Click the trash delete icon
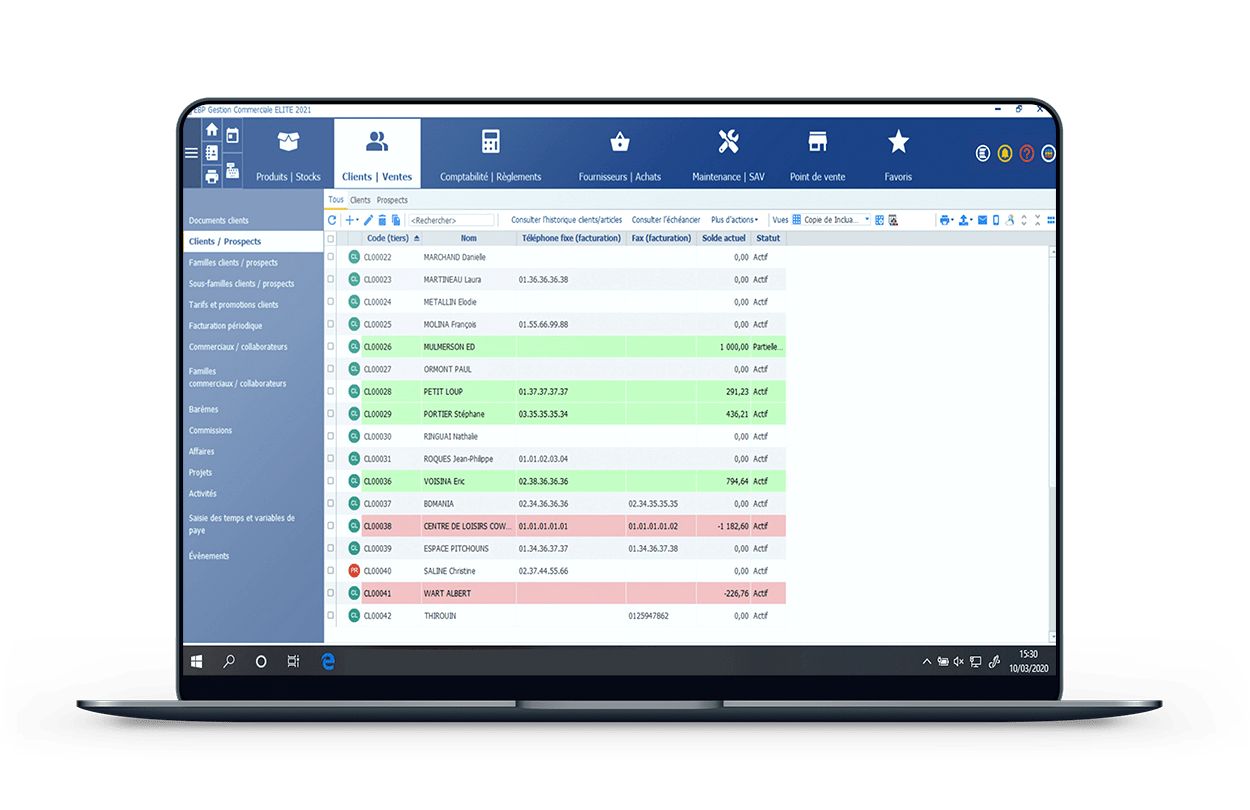Image resolution: width=1250 pixels, height=810 pixels. point(382,220)
